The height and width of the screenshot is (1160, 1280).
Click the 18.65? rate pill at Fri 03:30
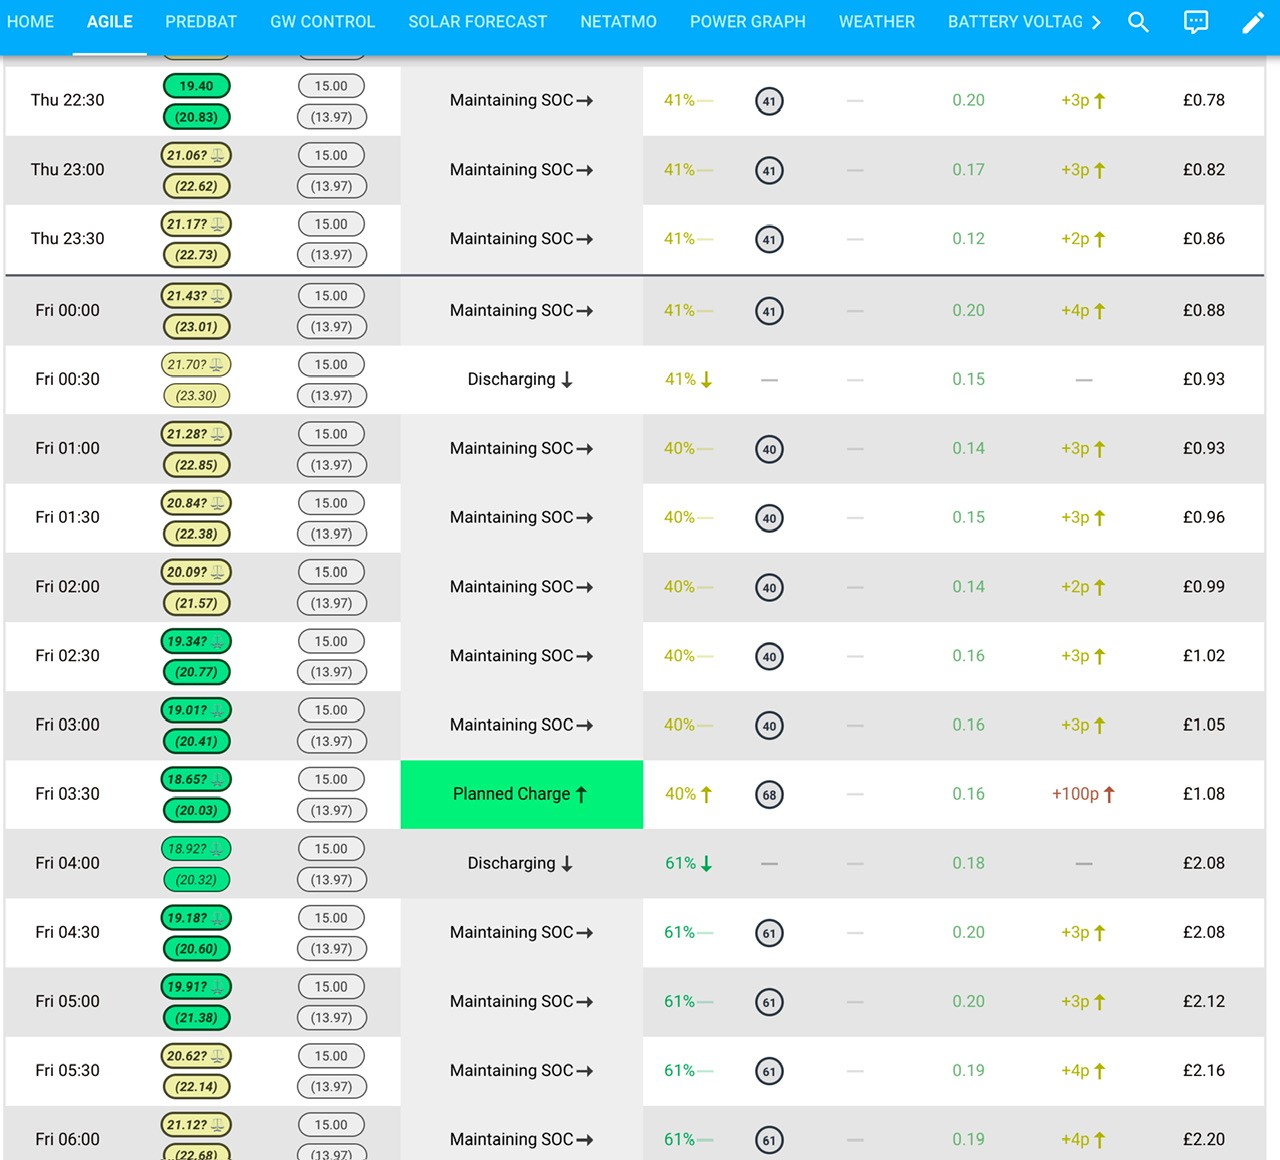click(x=196, y=779)
